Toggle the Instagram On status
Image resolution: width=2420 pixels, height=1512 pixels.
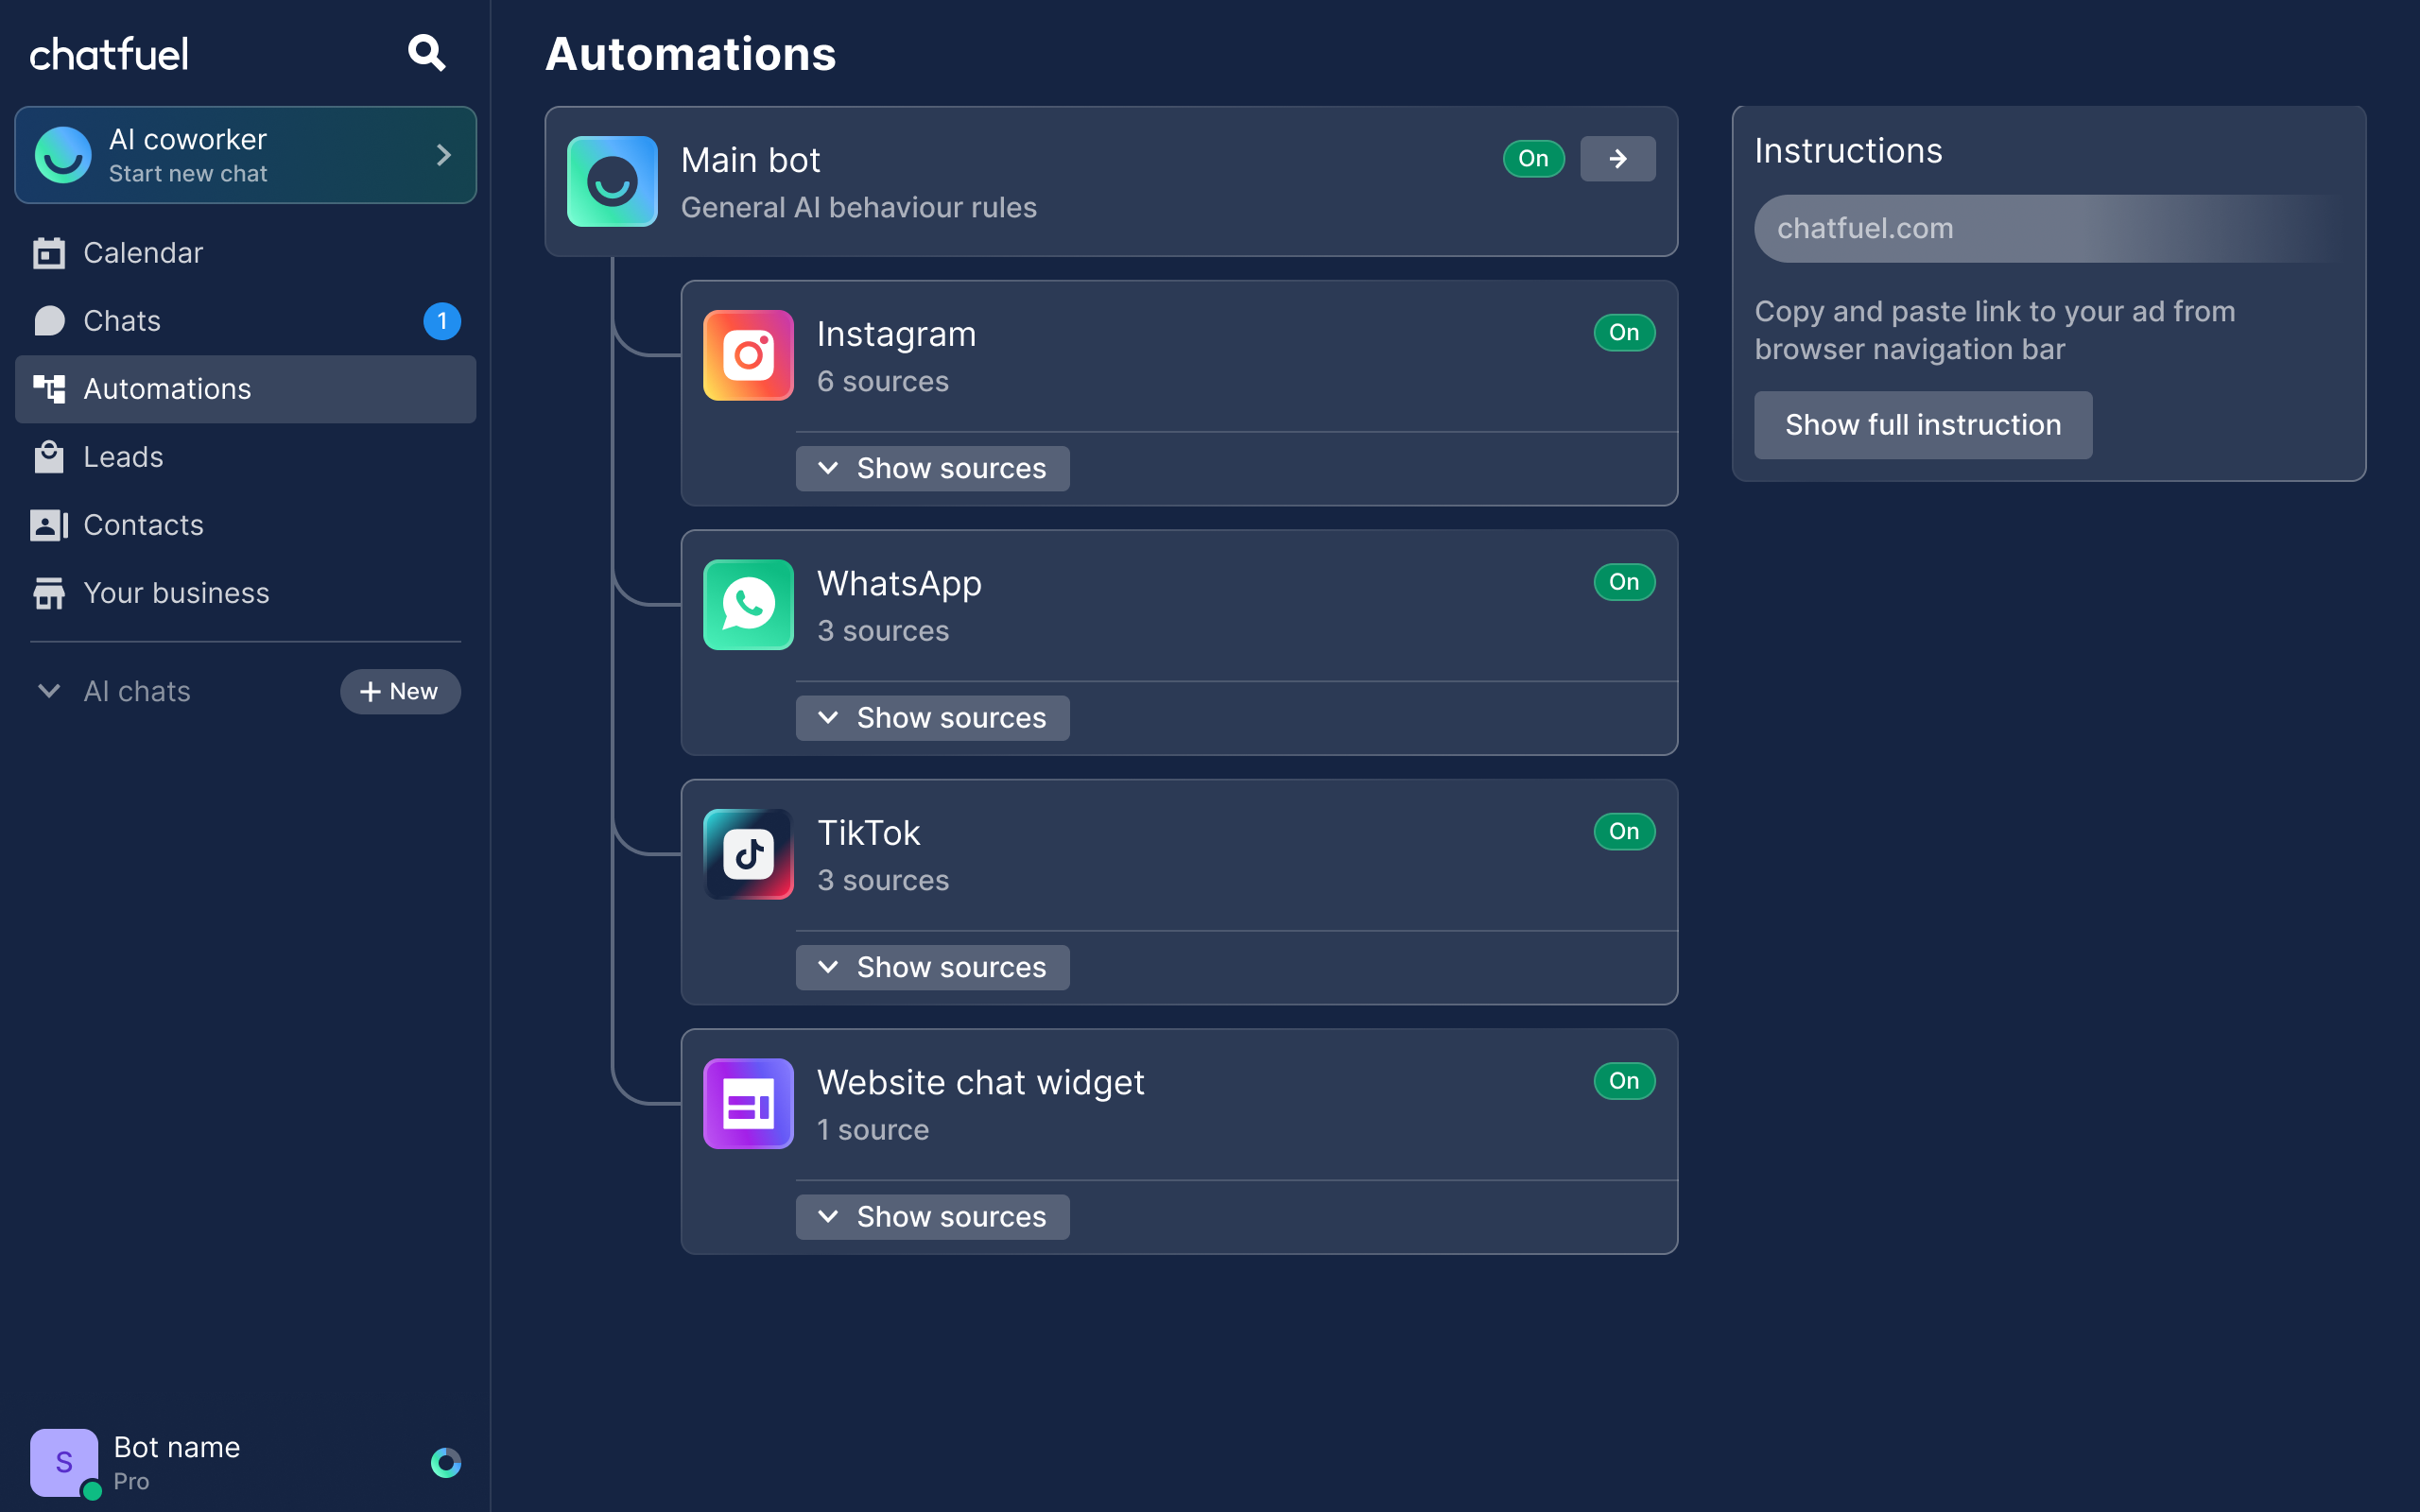1624,333
